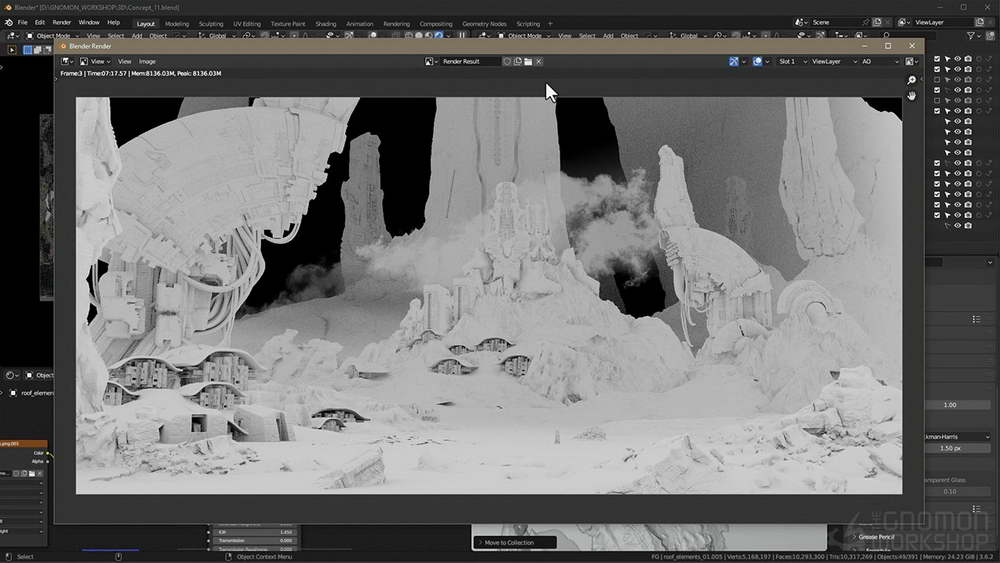Select wireframe viewport shading in the left viewport
Image resolution: width=1000 pixels, height=563 pixels.
click(x=409, y=36)
